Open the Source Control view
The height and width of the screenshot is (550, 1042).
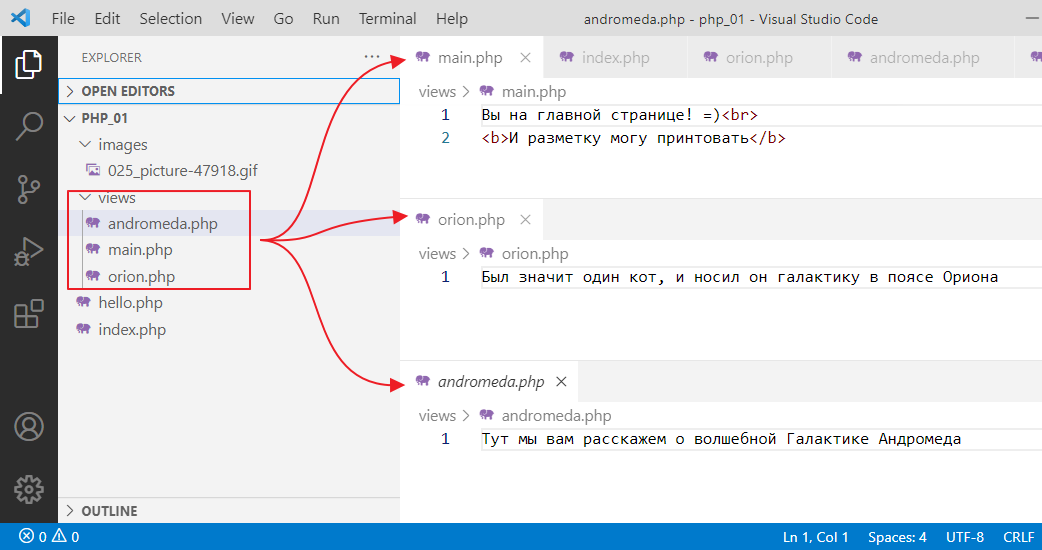coord(28,189)
